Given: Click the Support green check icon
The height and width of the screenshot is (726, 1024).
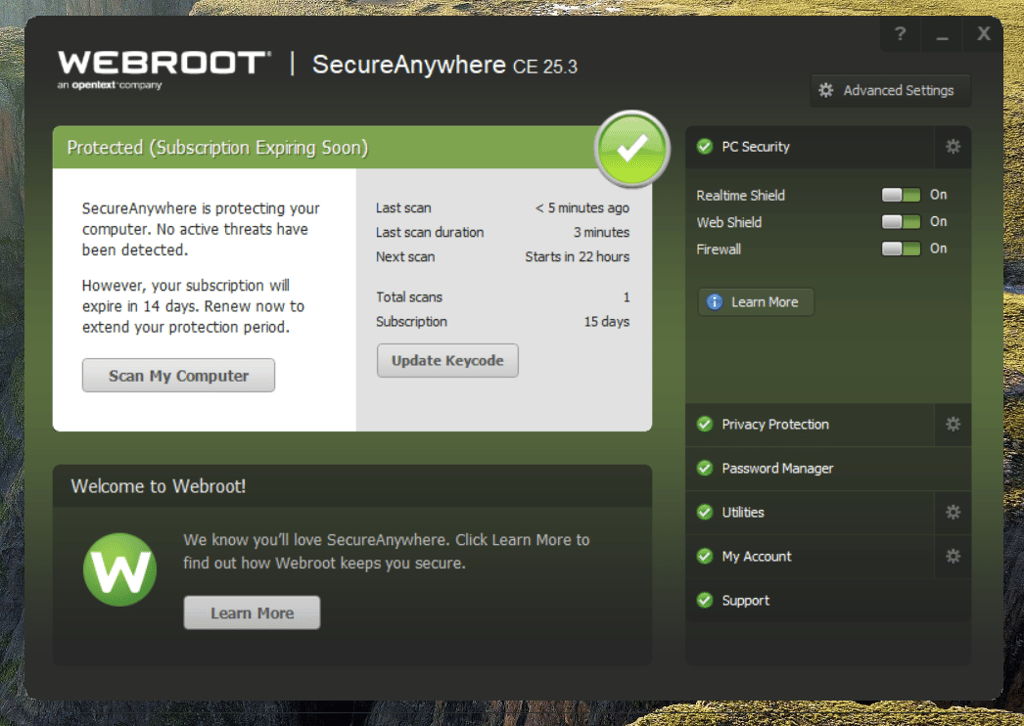Looking at the screenshot, I should point(705,601).
